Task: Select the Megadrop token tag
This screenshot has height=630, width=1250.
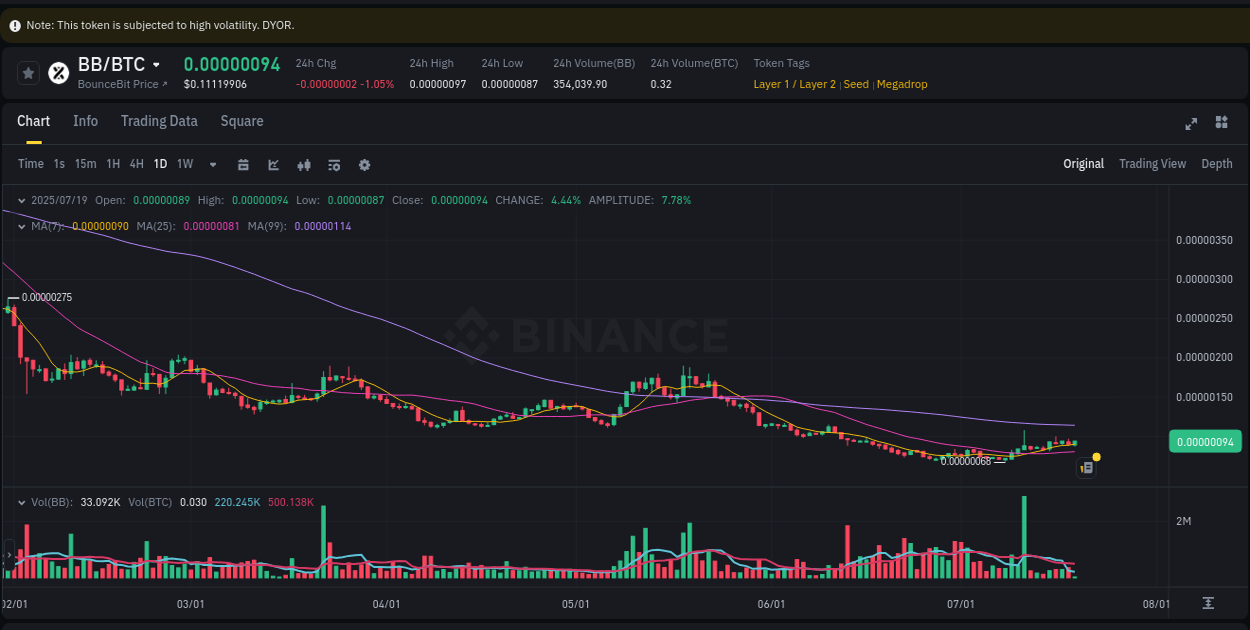Action: pos(902,84)
